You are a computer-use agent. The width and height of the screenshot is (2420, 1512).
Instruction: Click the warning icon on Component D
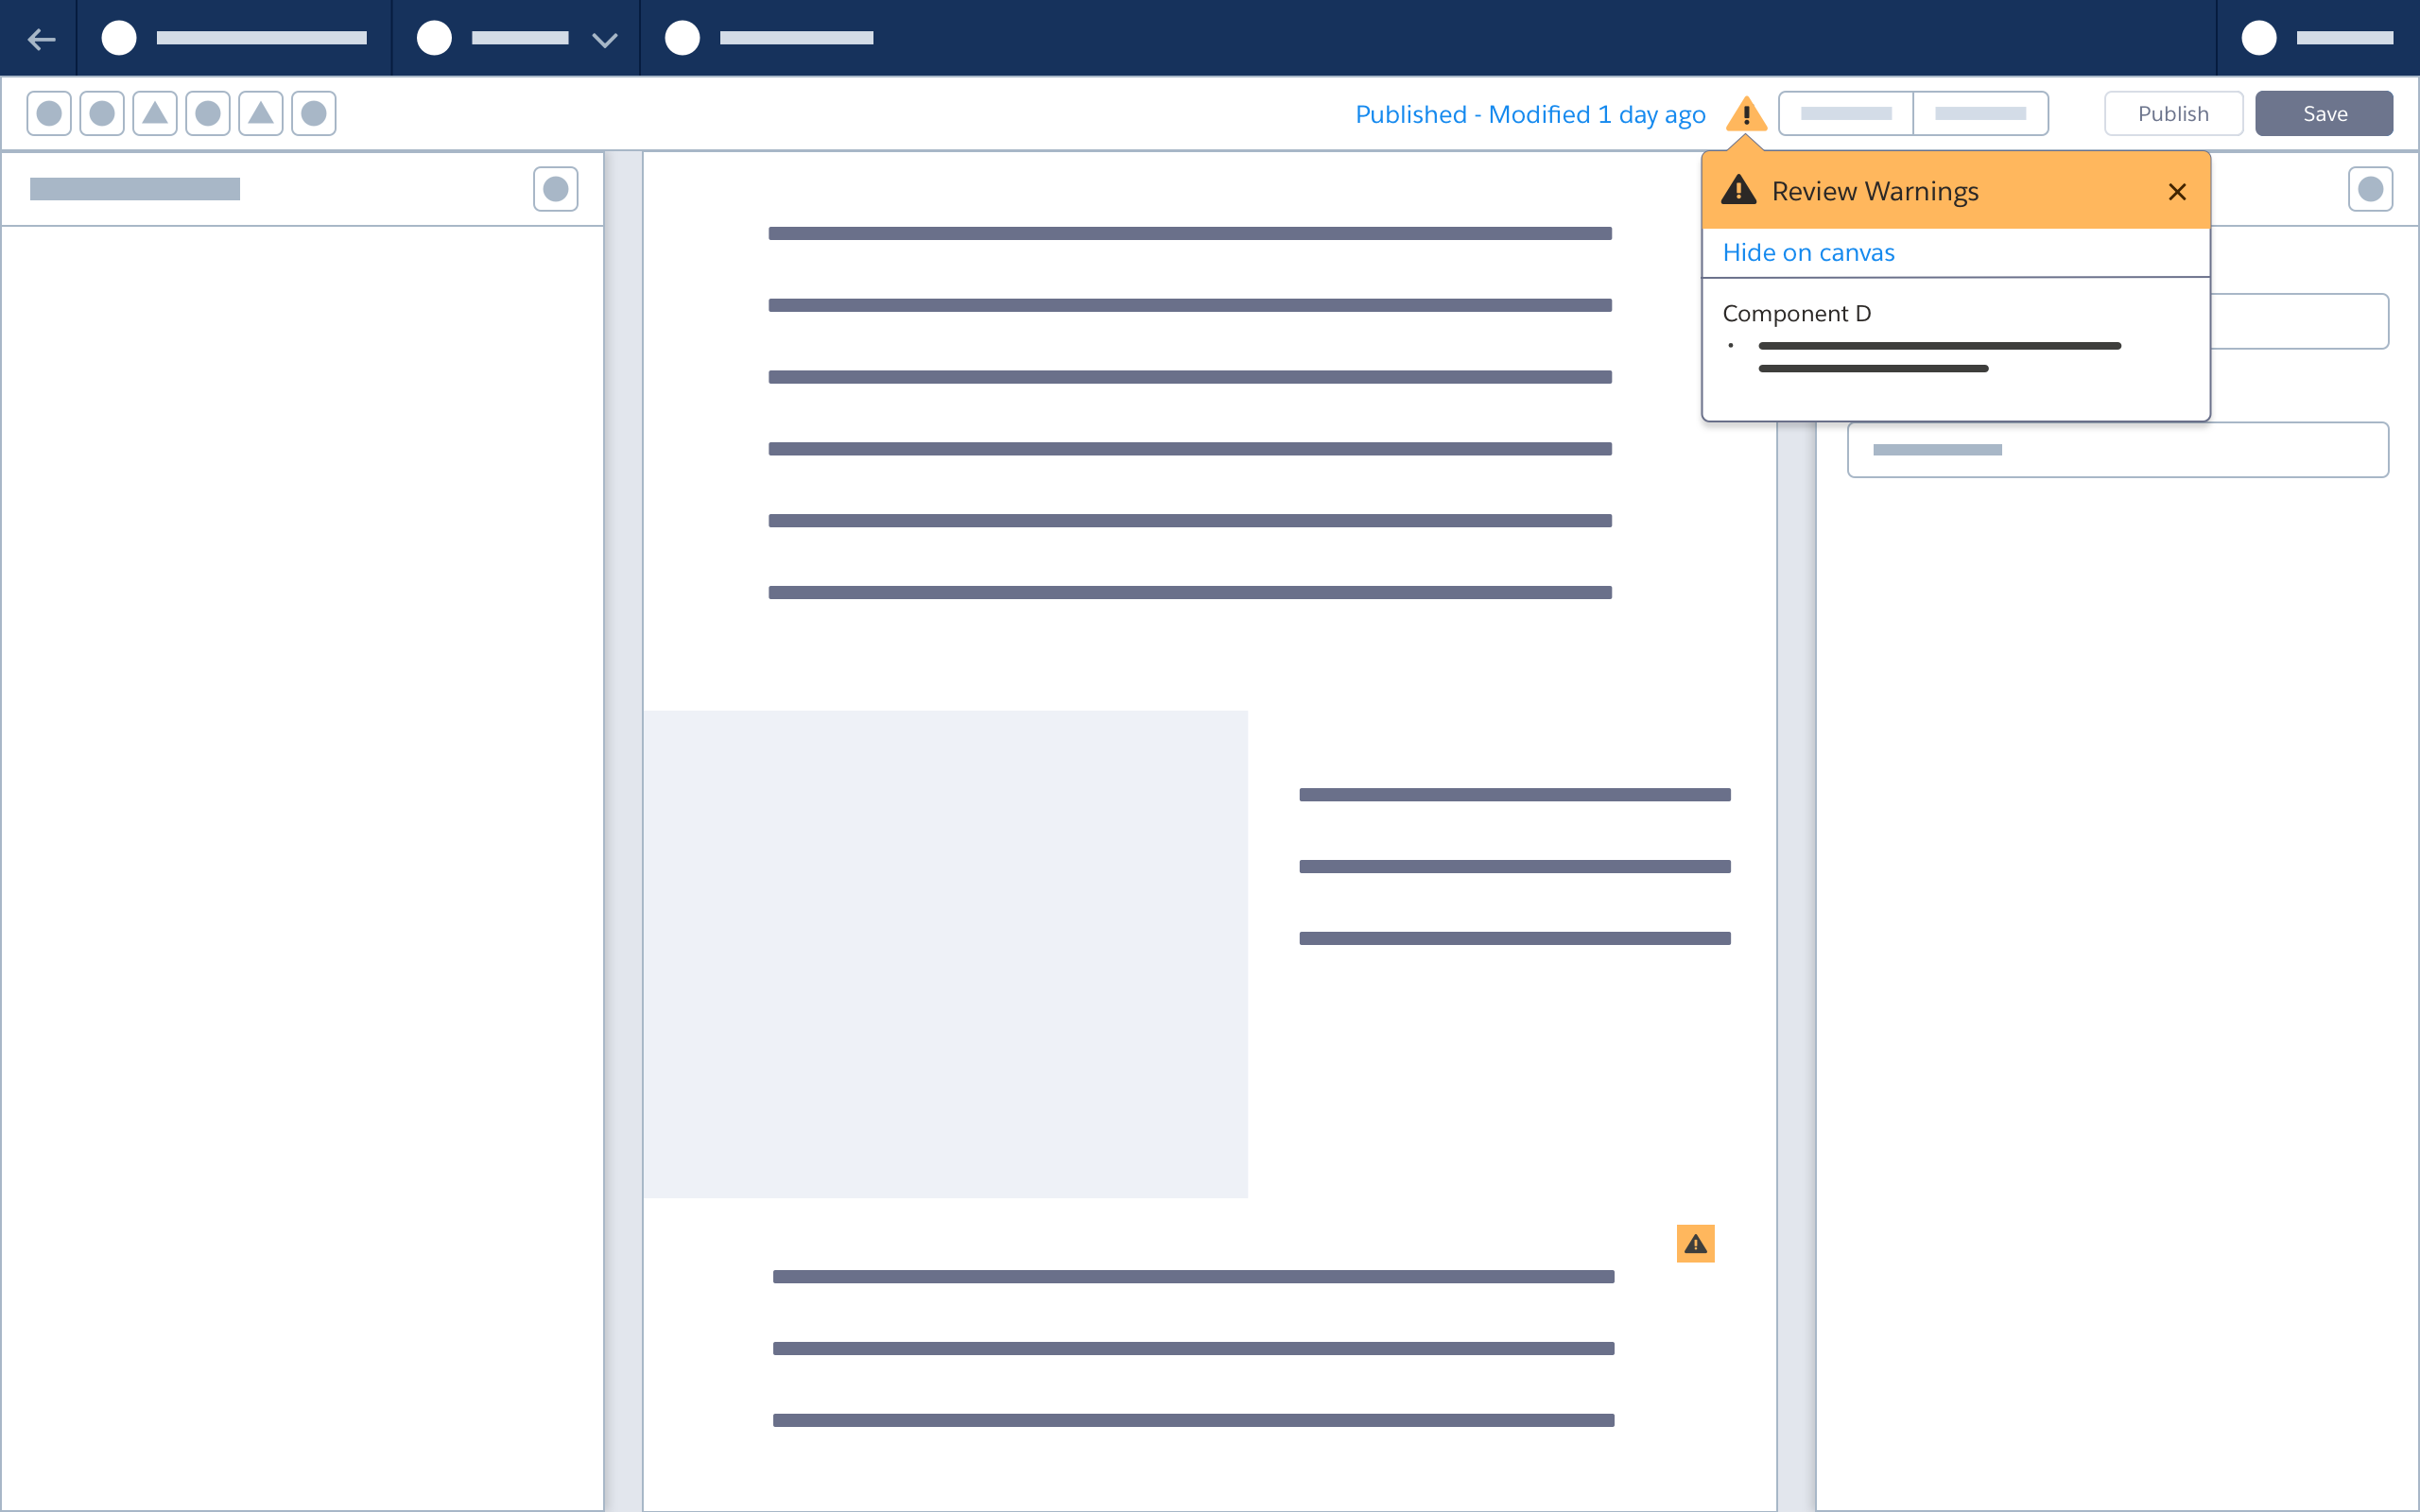point(1695,1244)
